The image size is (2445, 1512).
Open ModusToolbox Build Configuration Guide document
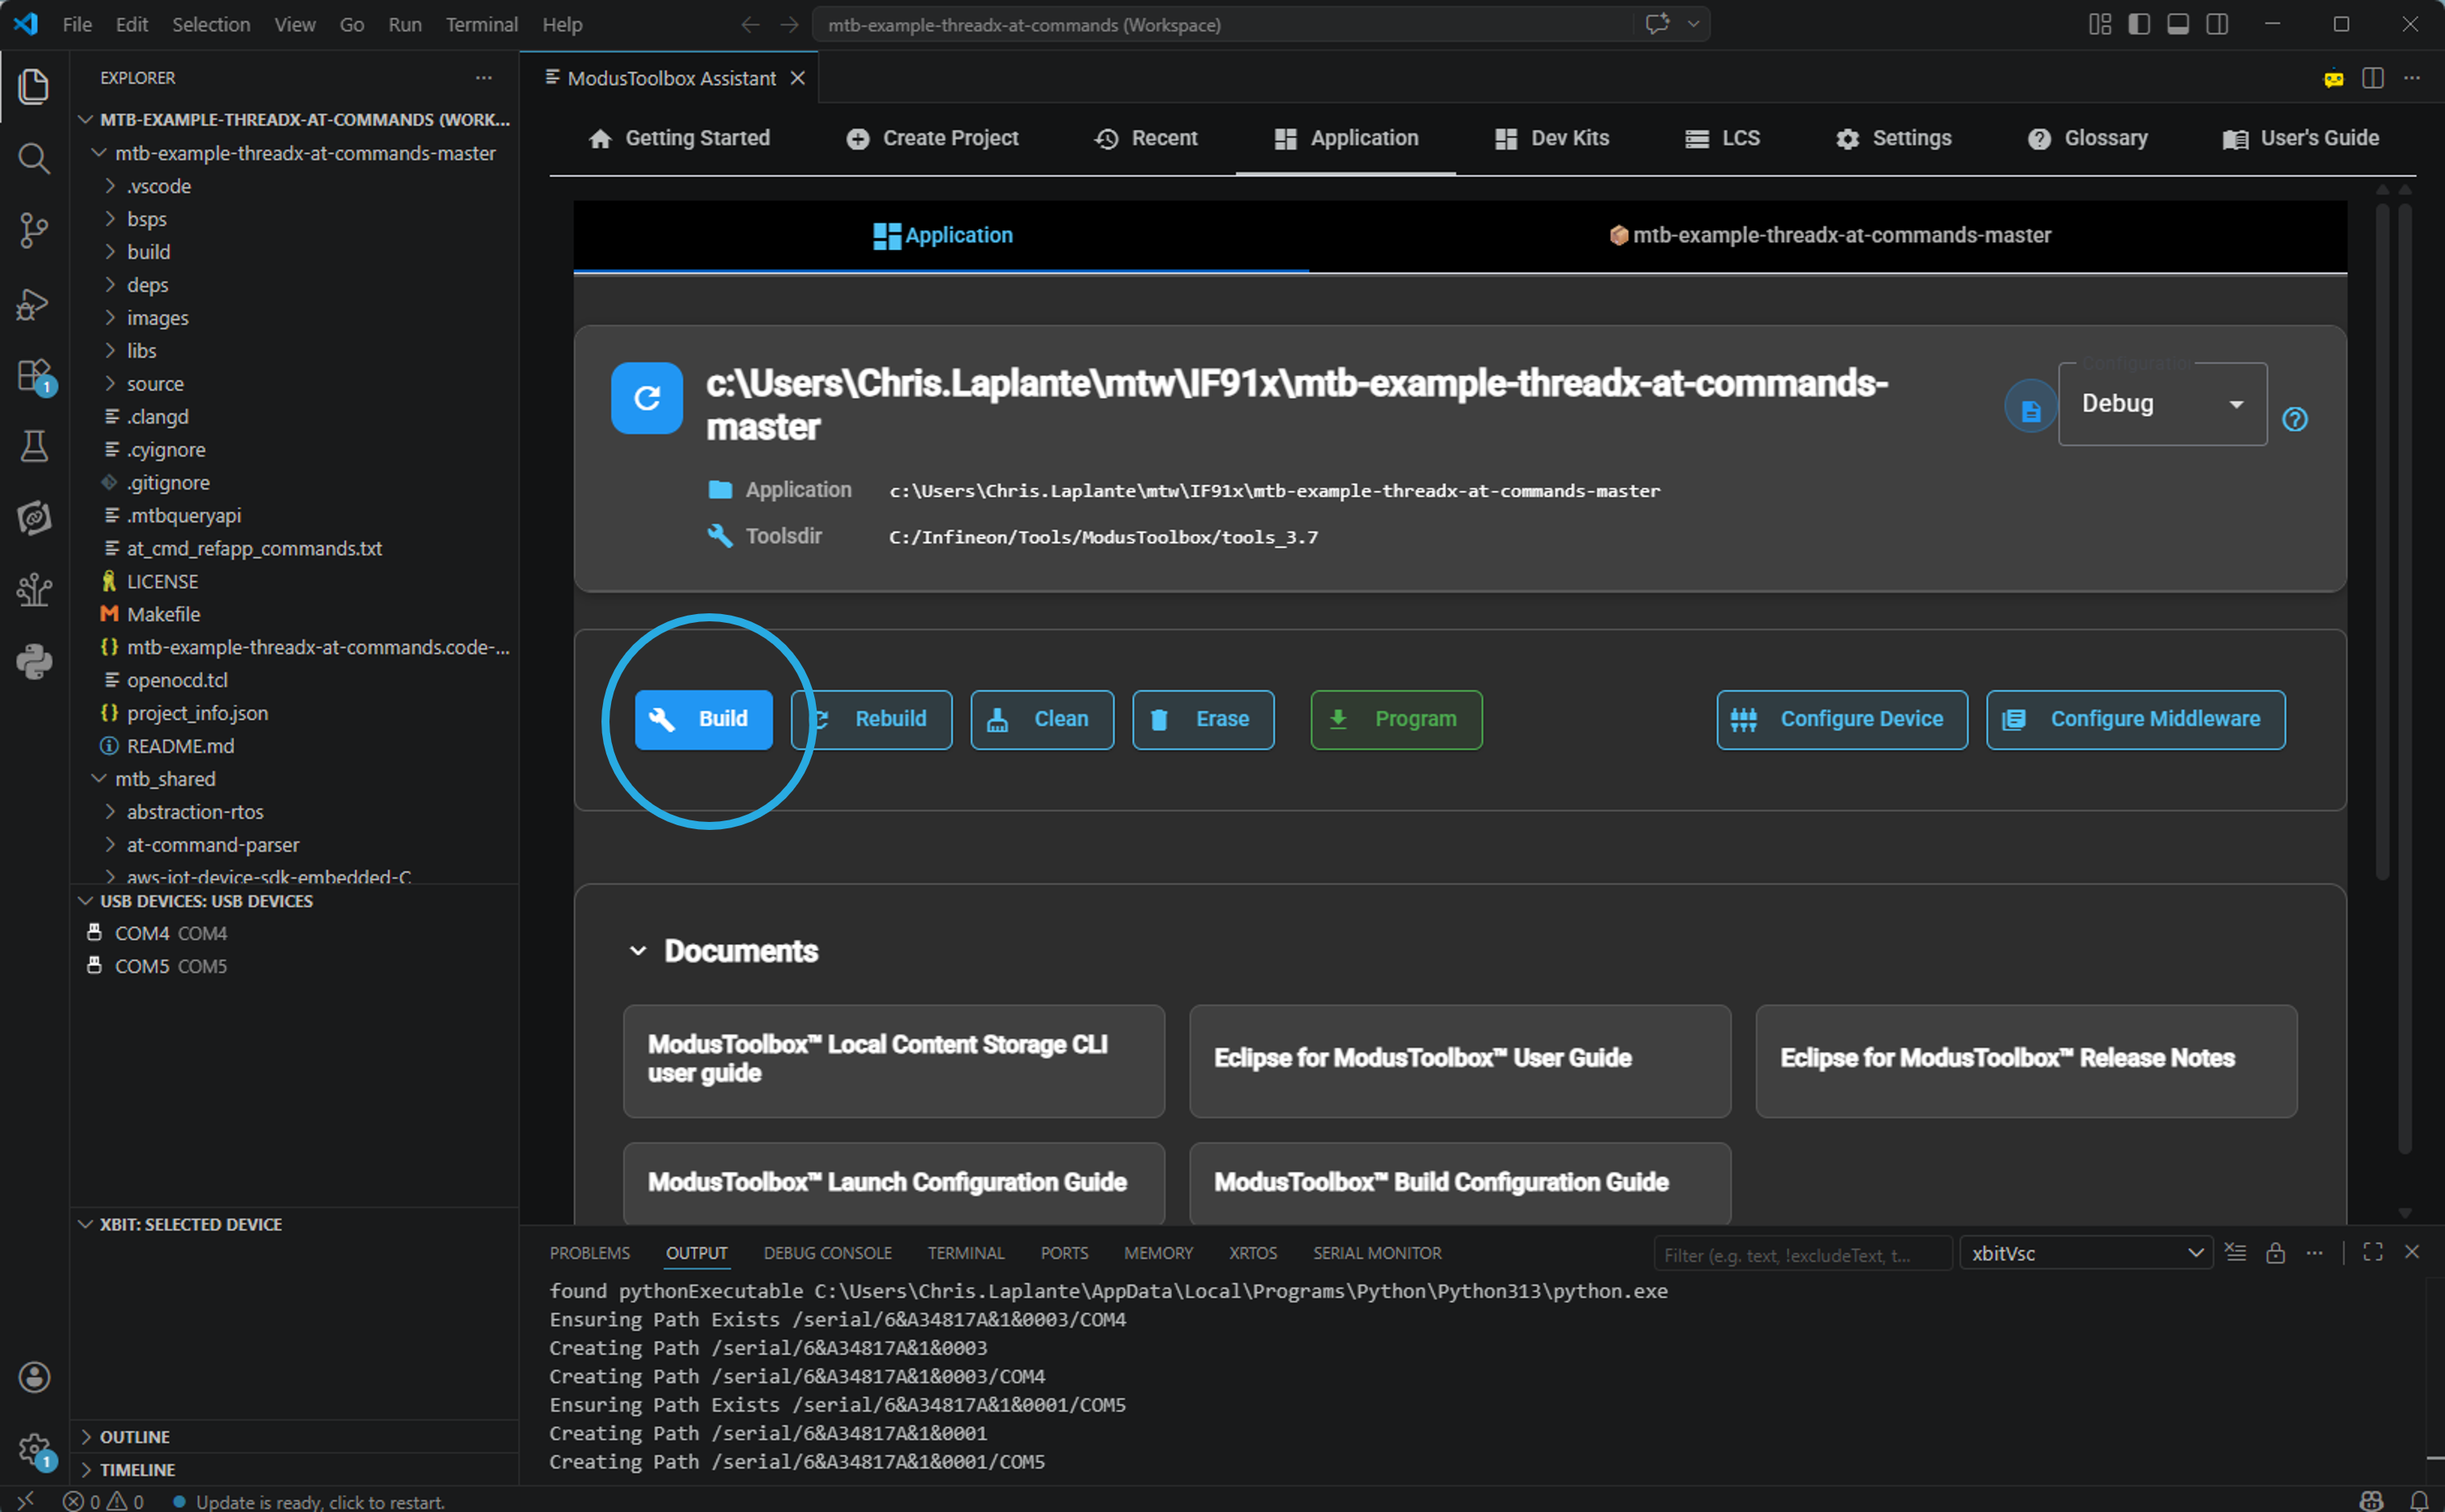1459,1182
